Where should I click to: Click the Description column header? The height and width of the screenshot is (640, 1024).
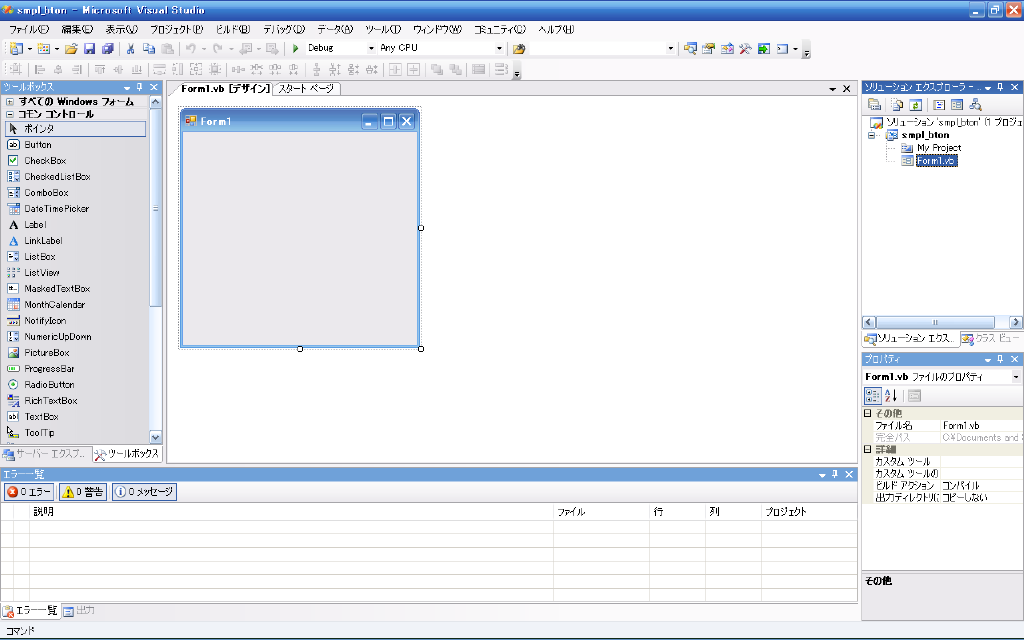291,512
